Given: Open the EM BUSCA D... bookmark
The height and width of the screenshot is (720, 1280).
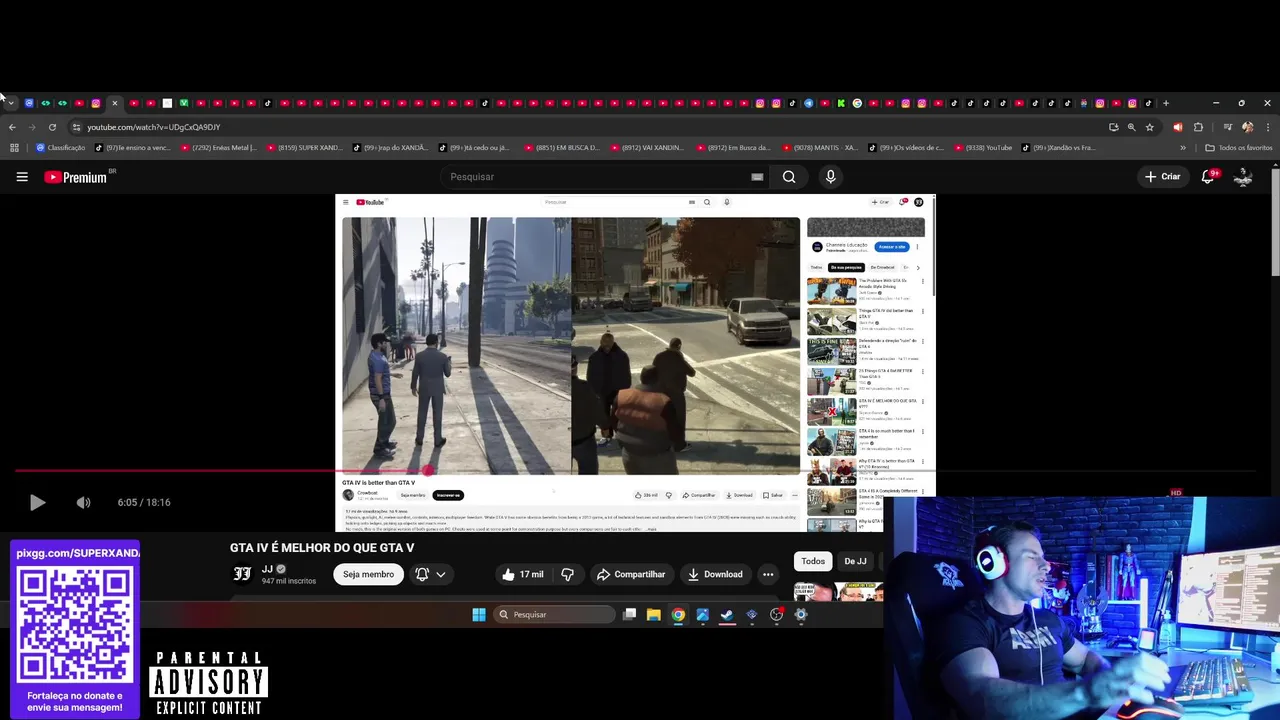Looking at the screenshot, I should coord(560,148).
